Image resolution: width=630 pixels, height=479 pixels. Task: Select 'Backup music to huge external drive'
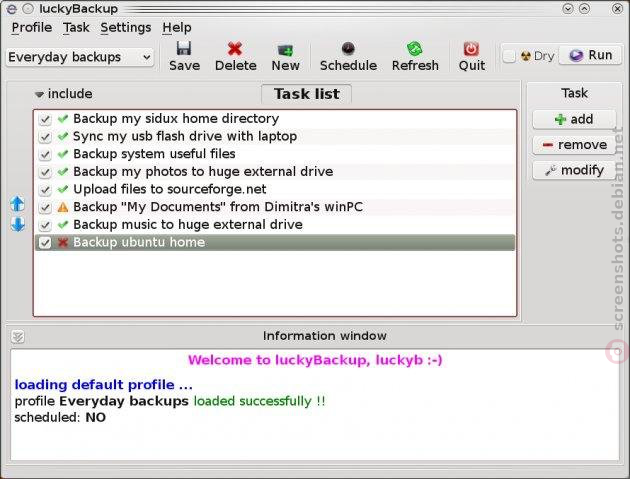click(x=275, y=225)
